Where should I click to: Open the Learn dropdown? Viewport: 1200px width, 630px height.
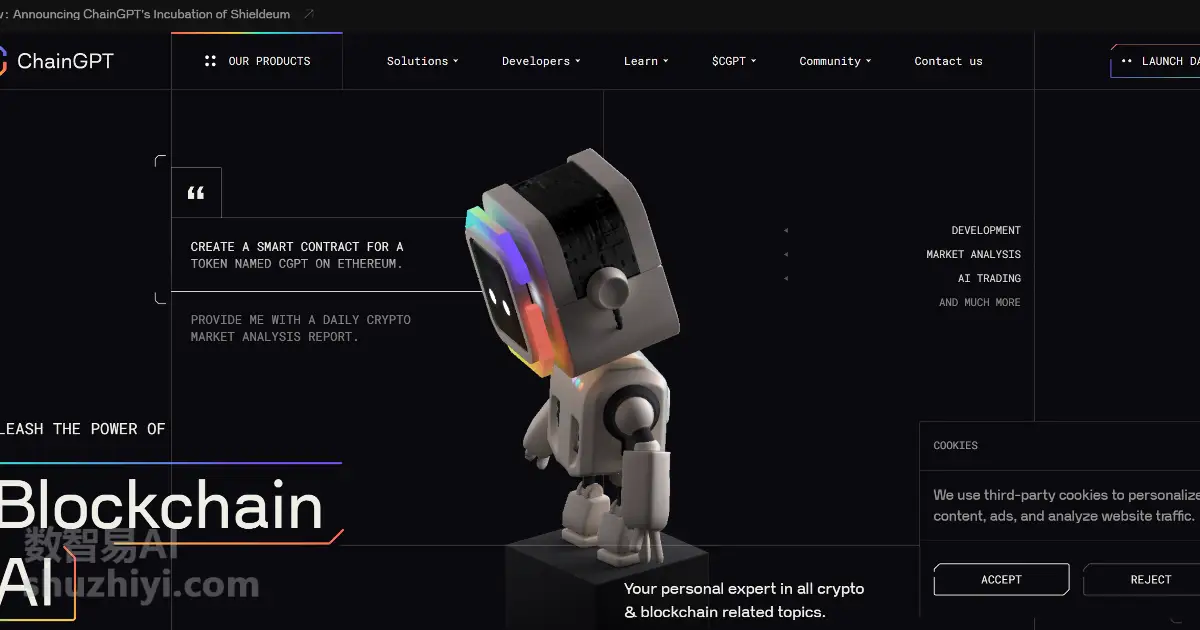coord(646,61)
